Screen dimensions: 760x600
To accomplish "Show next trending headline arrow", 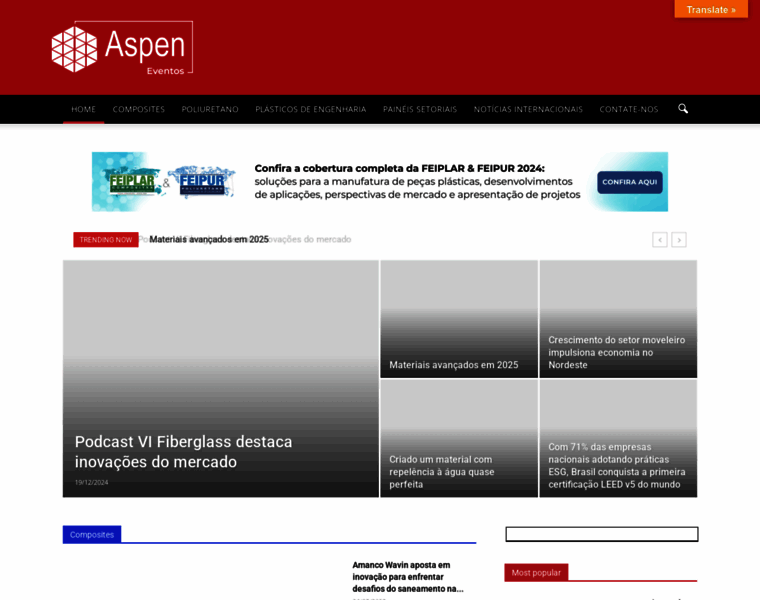I will 679,239.
